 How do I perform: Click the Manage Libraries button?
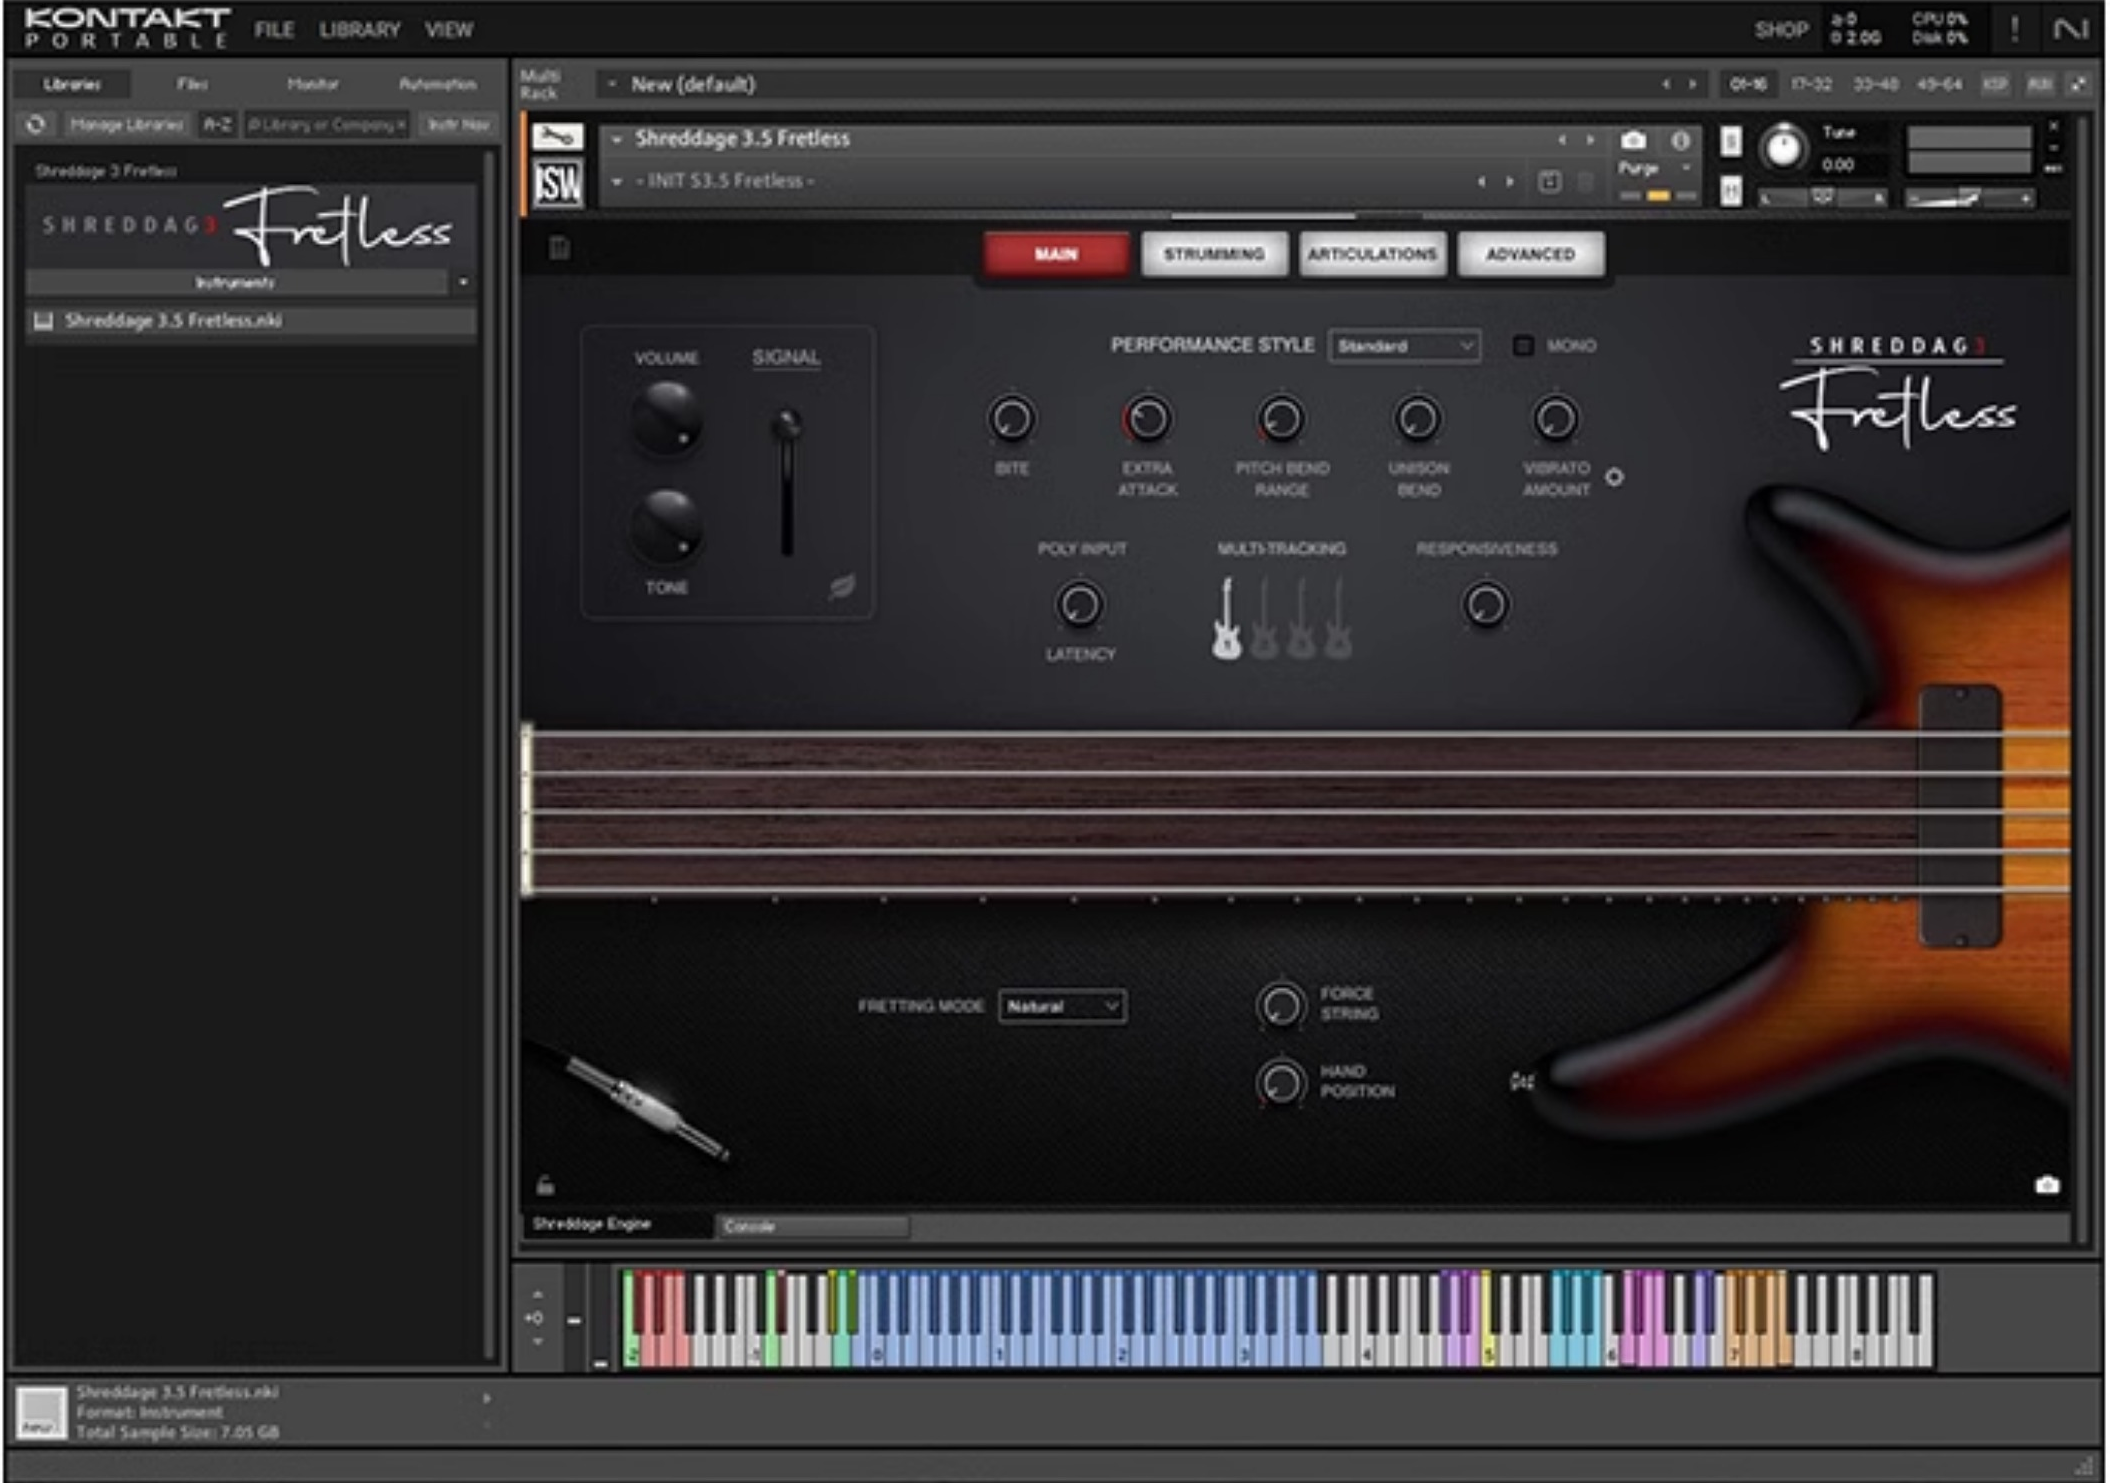[x=126, y=125]
